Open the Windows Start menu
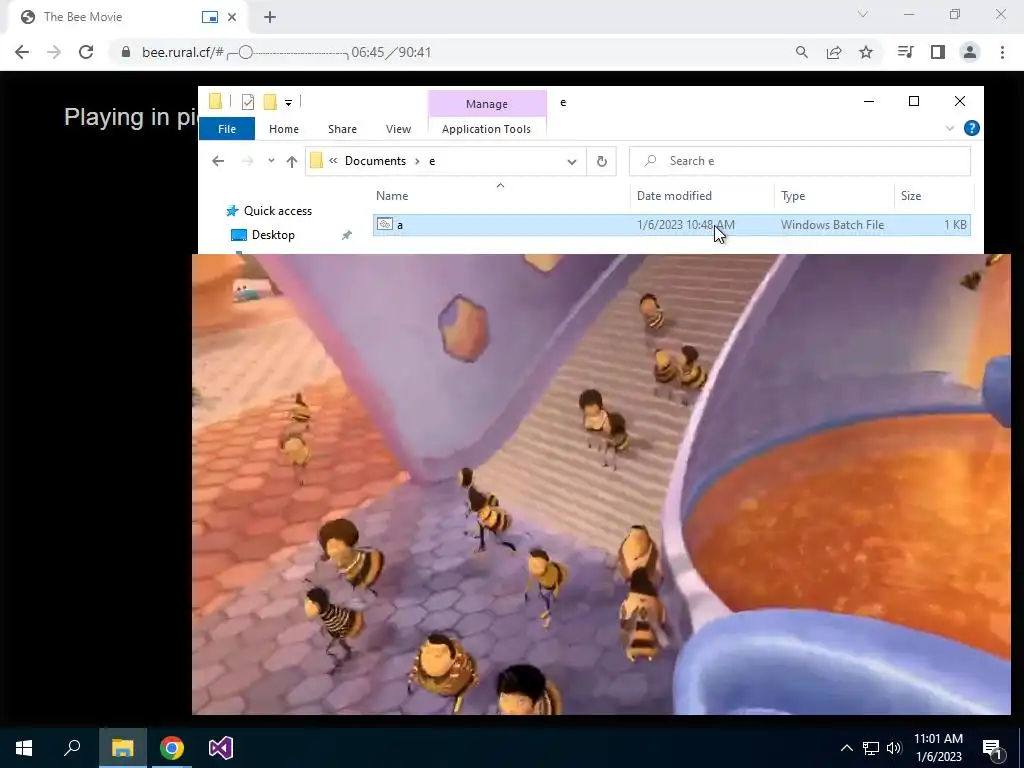 point(24,748)
